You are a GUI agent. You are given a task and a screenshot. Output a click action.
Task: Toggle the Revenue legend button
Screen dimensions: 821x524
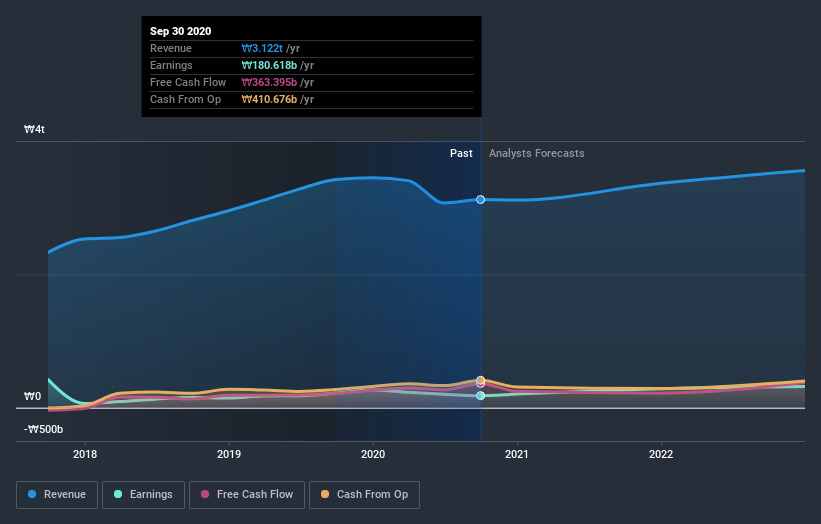tap(57, 495)
